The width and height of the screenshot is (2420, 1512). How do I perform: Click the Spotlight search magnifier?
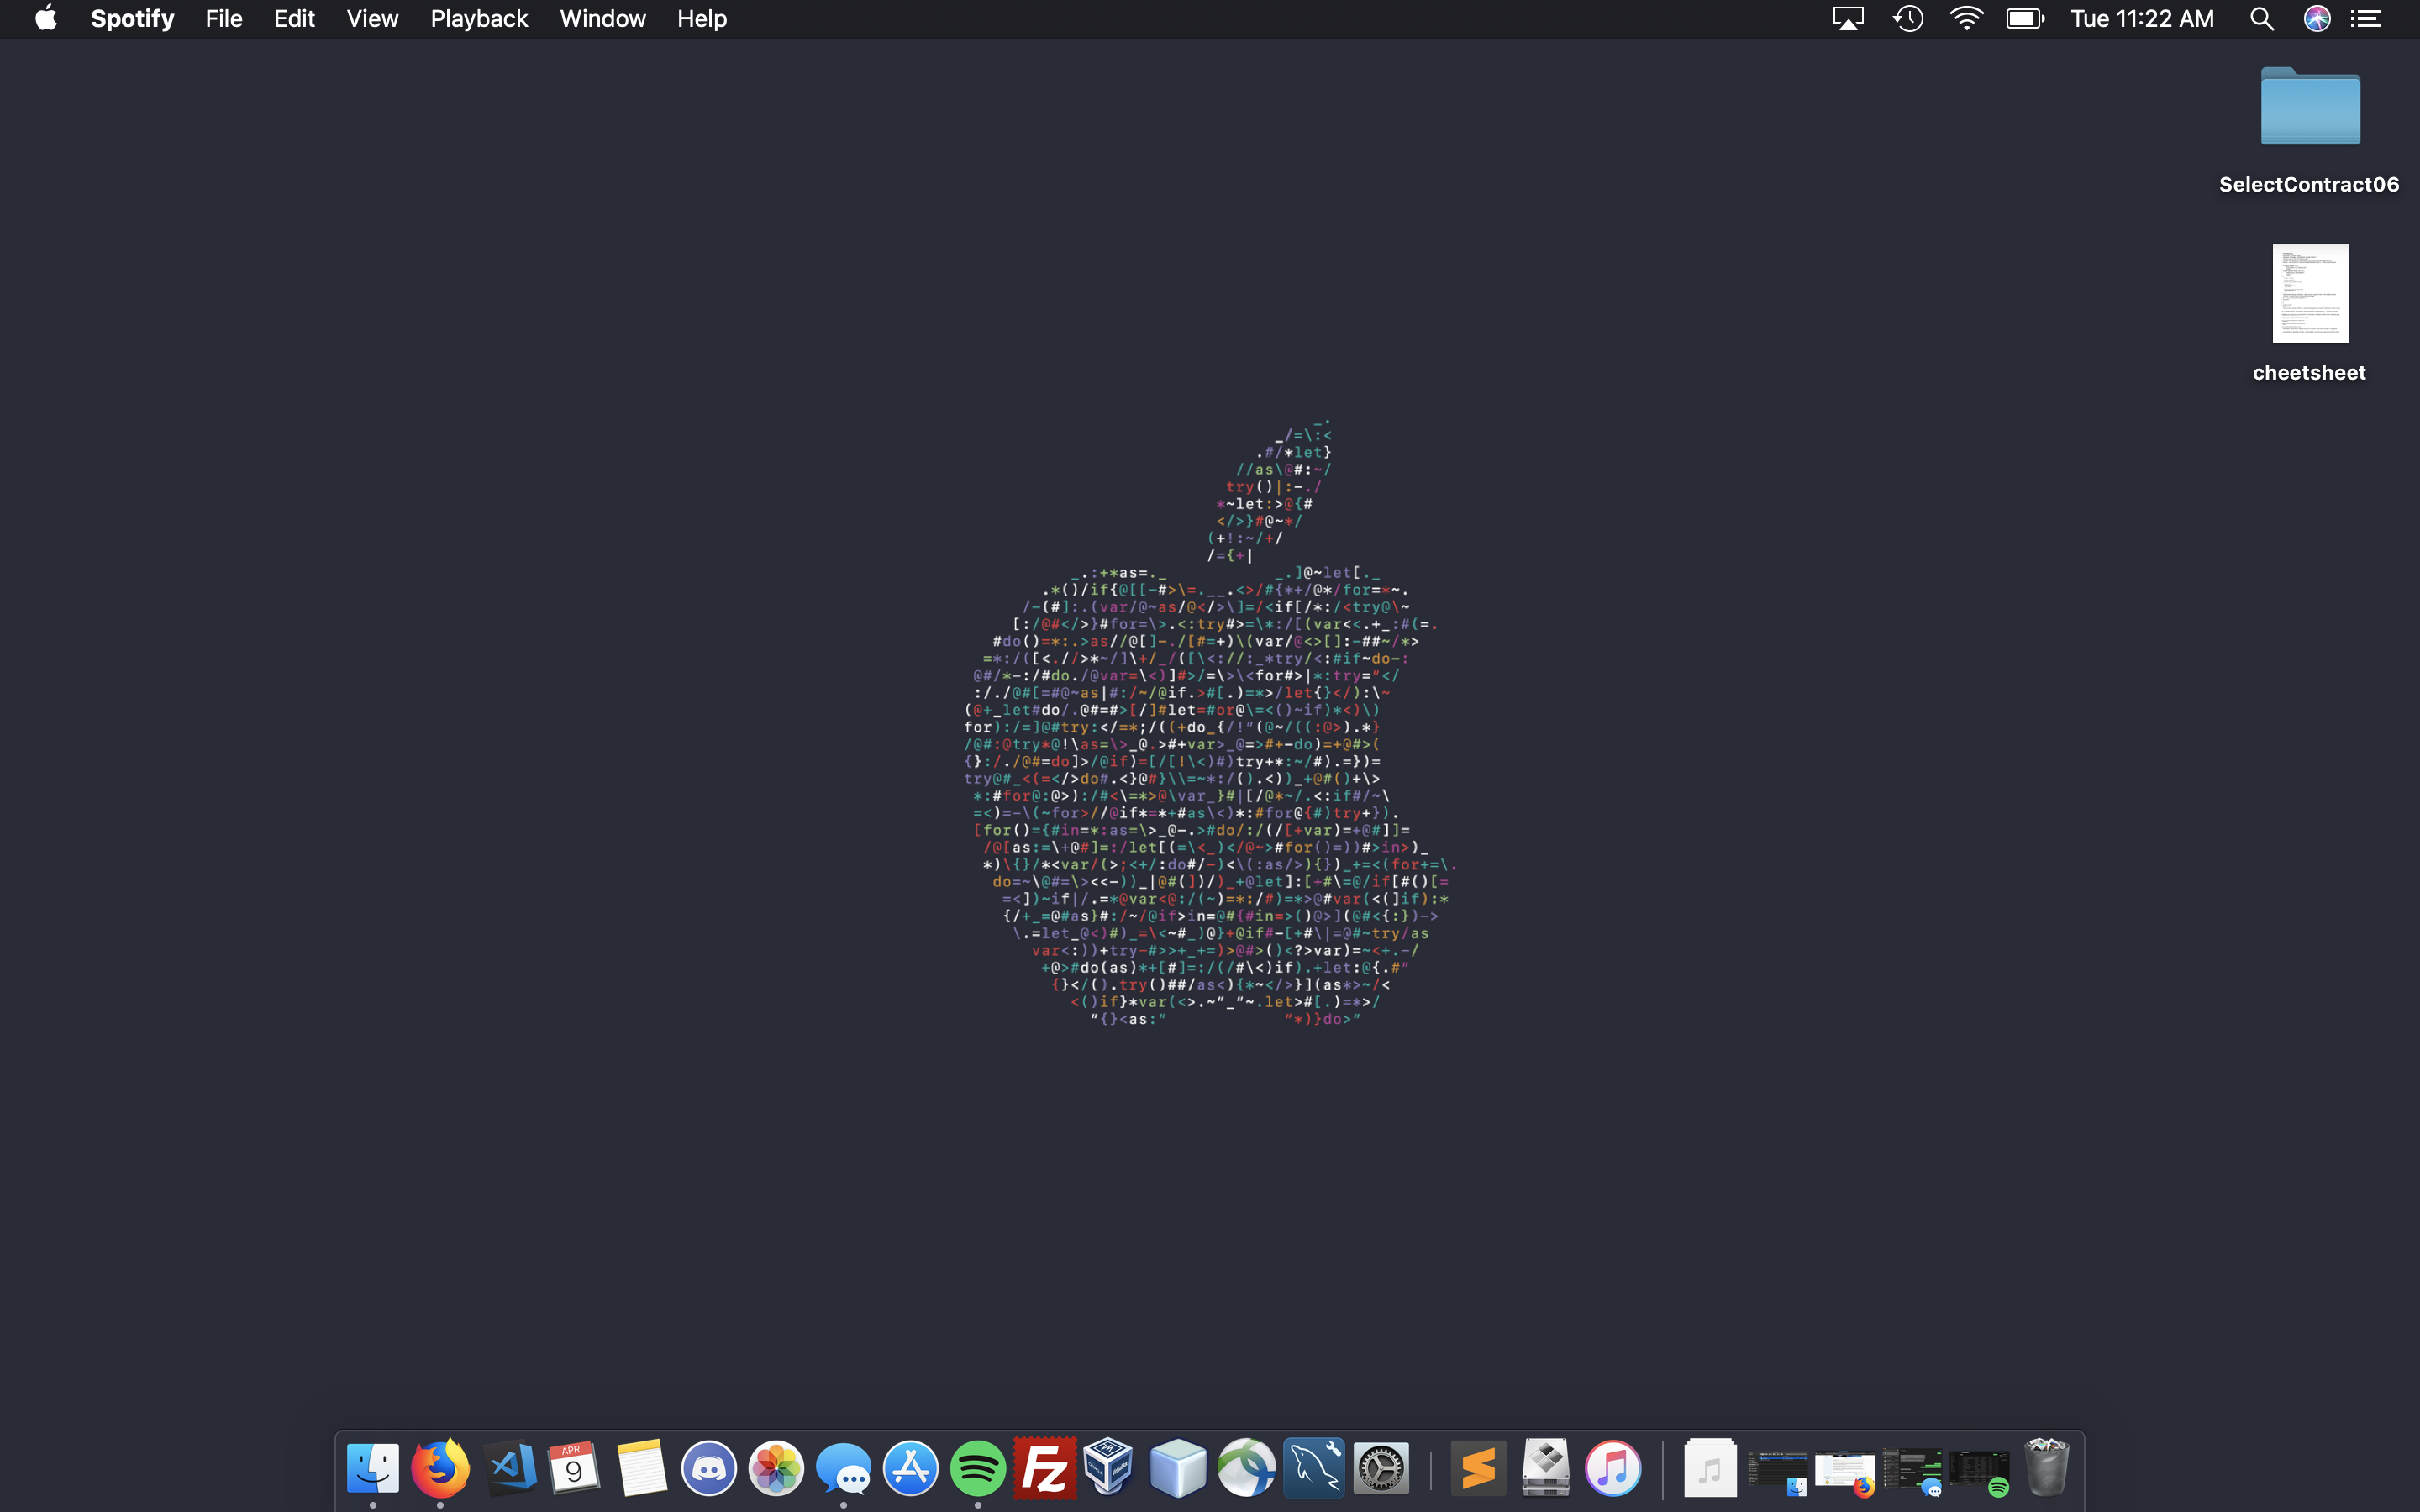[x=2261, y=19]
